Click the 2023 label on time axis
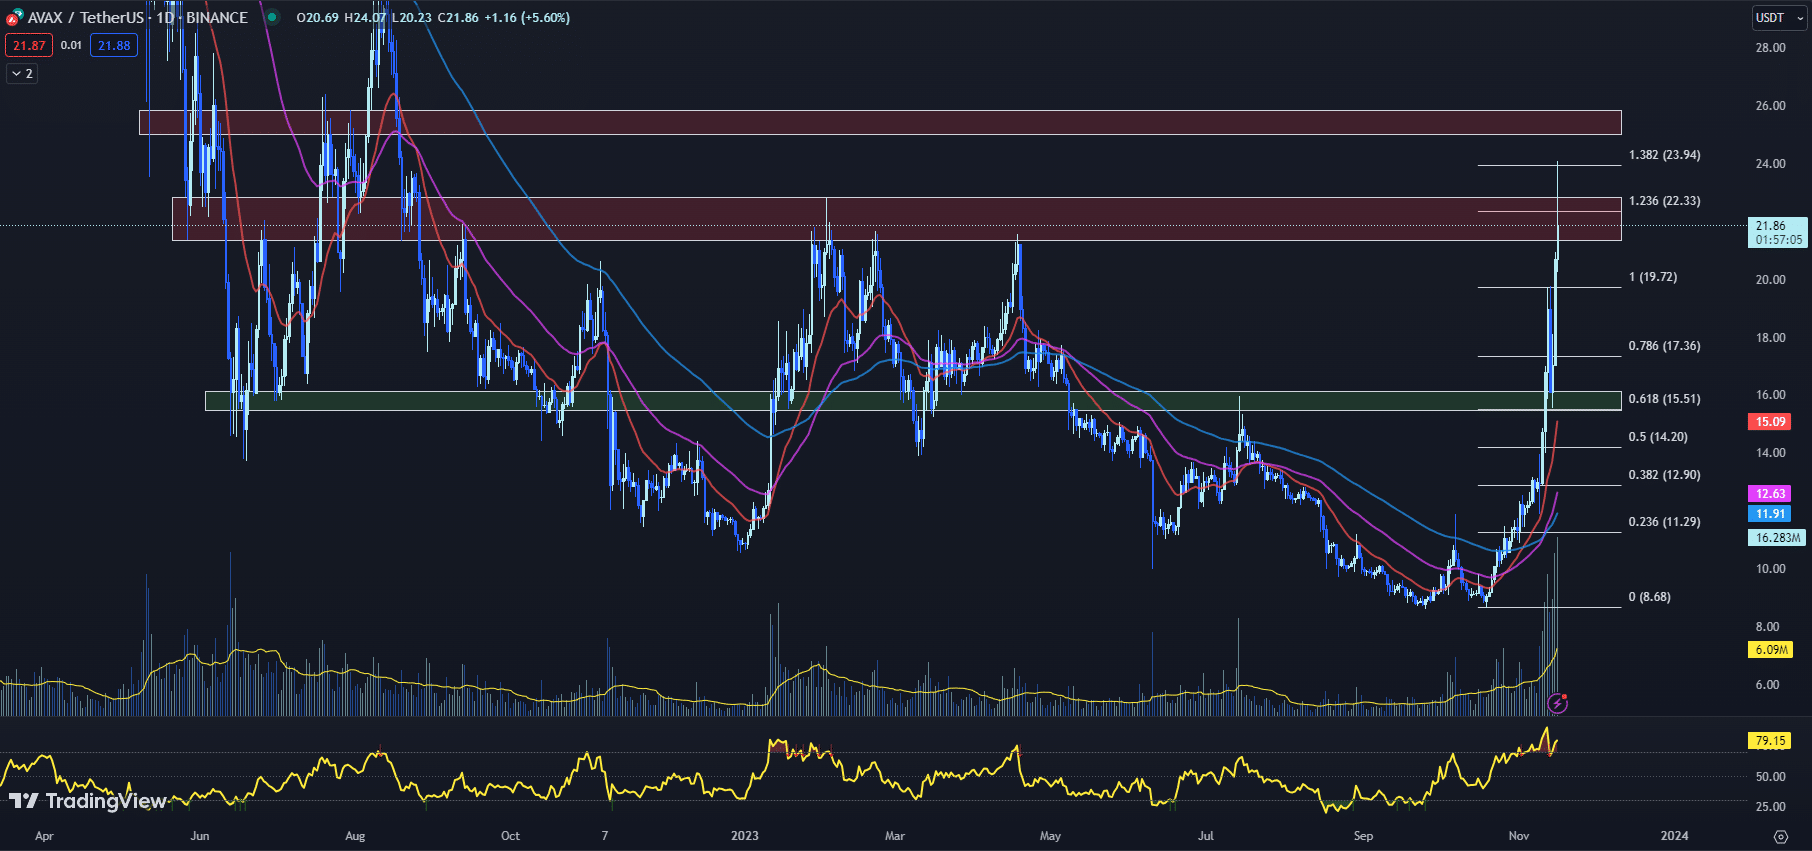 click(x=745, y=836)
